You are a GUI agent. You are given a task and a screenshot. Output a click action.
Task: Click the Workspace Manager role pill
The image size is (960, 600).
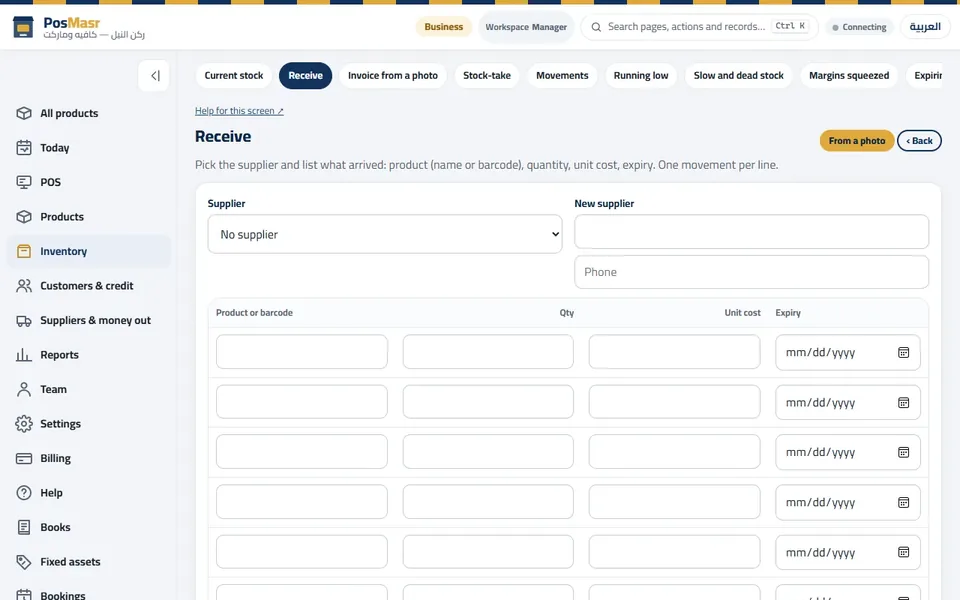[x=526, y=27]
